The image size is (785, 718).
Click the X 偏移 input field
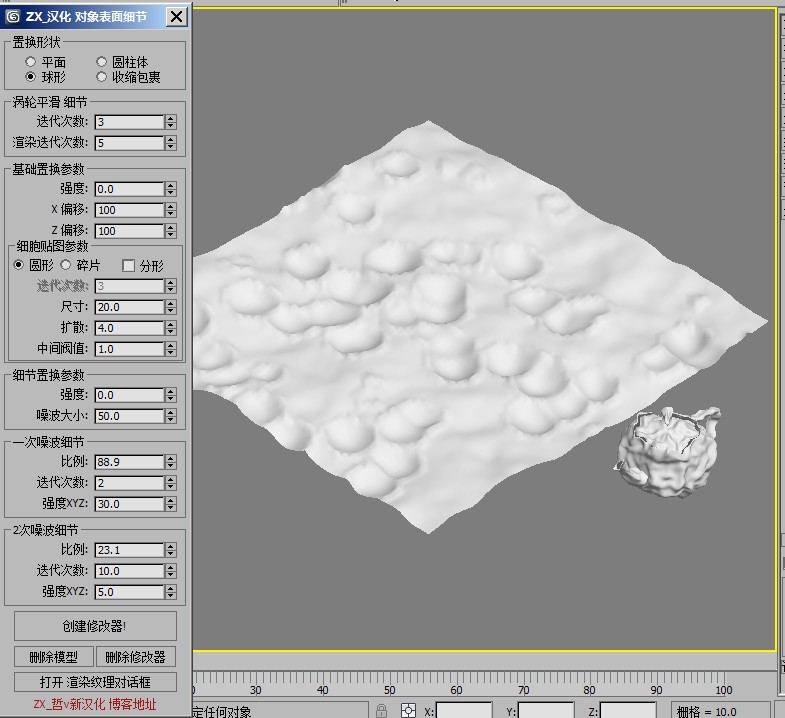[129, 210]
